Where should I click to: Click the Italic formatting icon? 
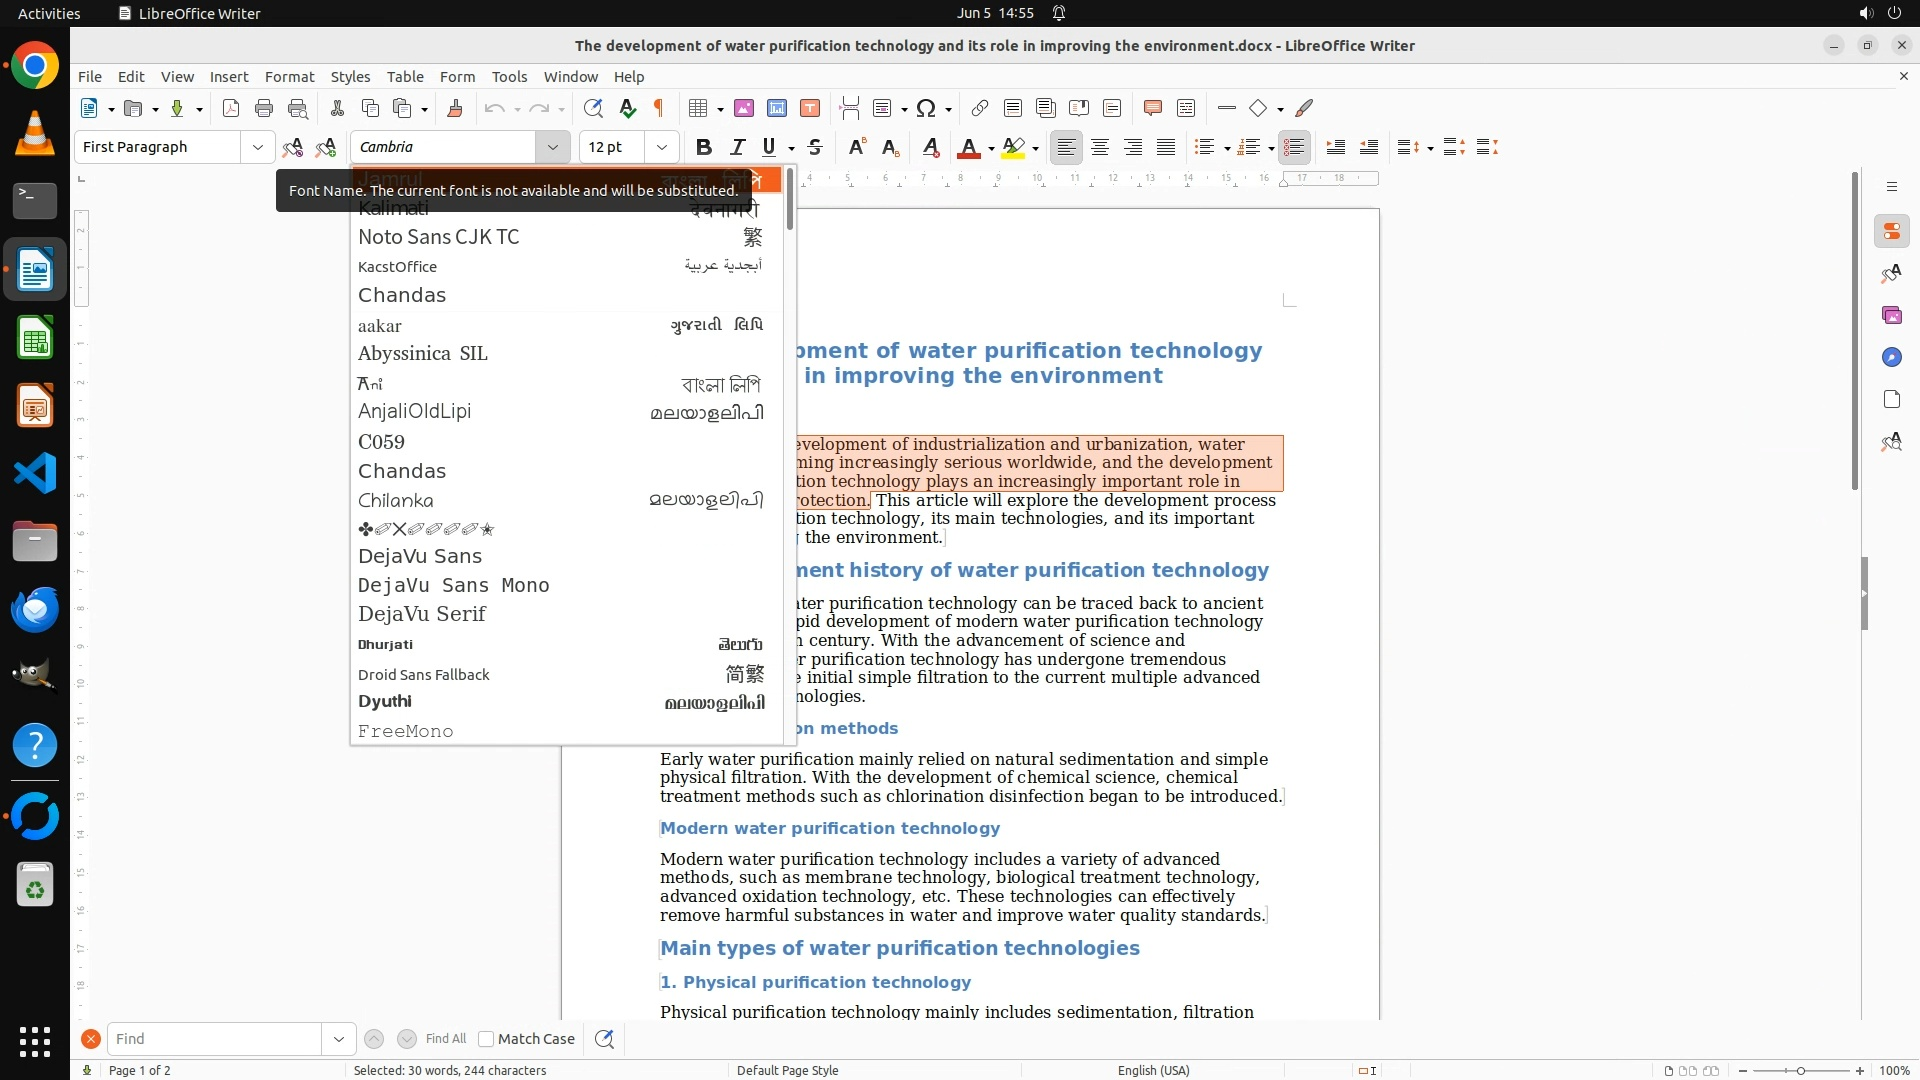[737, 147]
